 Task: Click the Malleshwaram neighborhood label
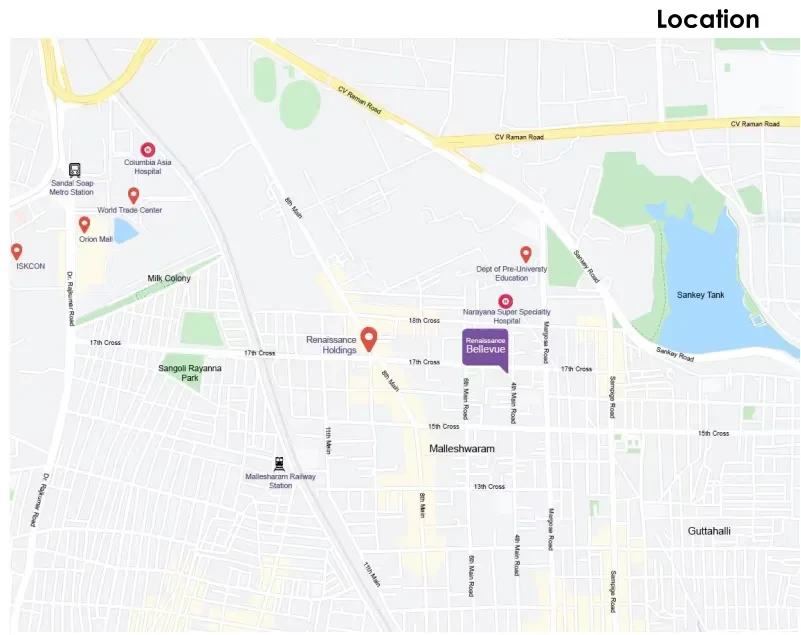click(462, 449)
